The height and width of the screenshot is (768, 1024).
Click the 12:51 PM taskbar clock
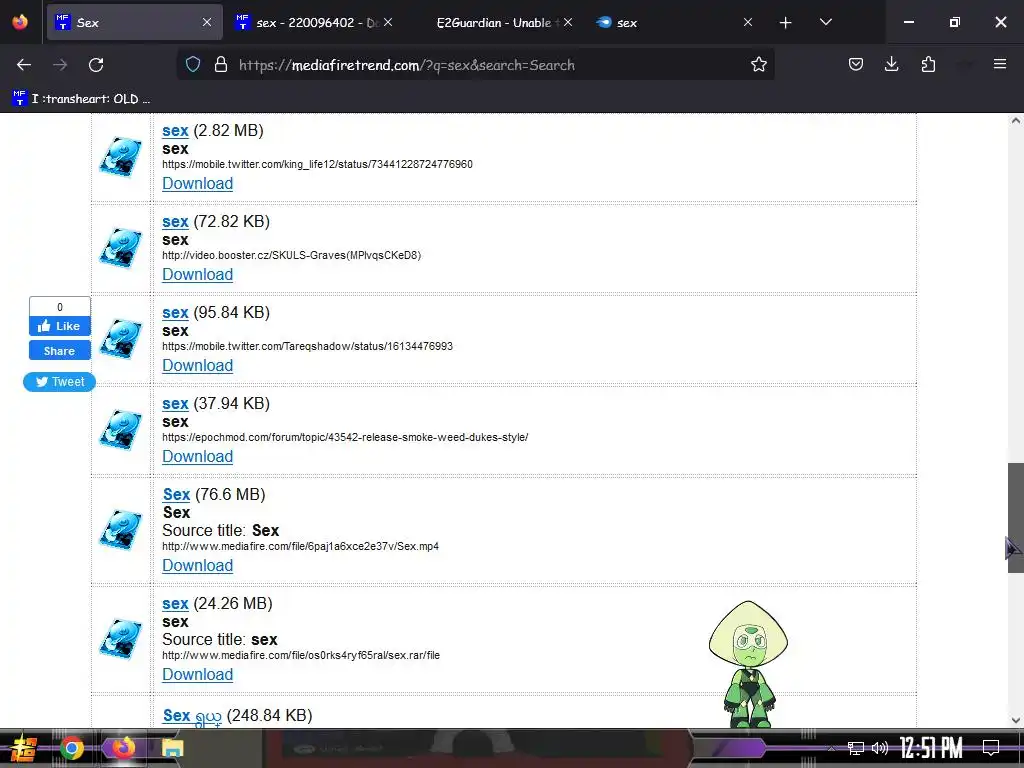click(931, 748)
